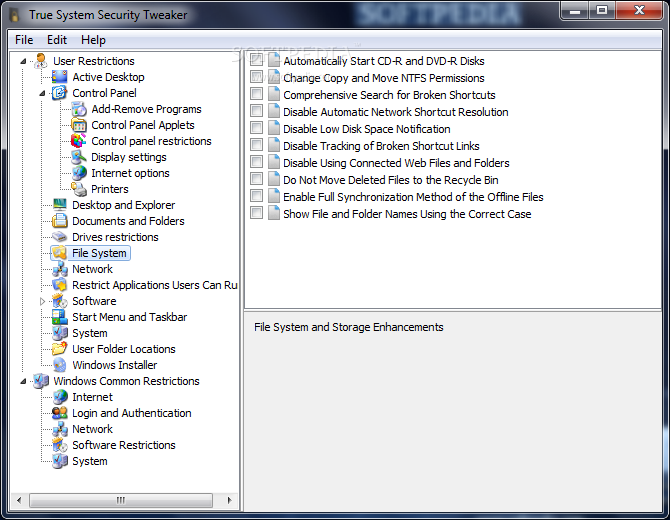Collapse the User Restrictions tree node
670x520 pixels.
(23, 62)
